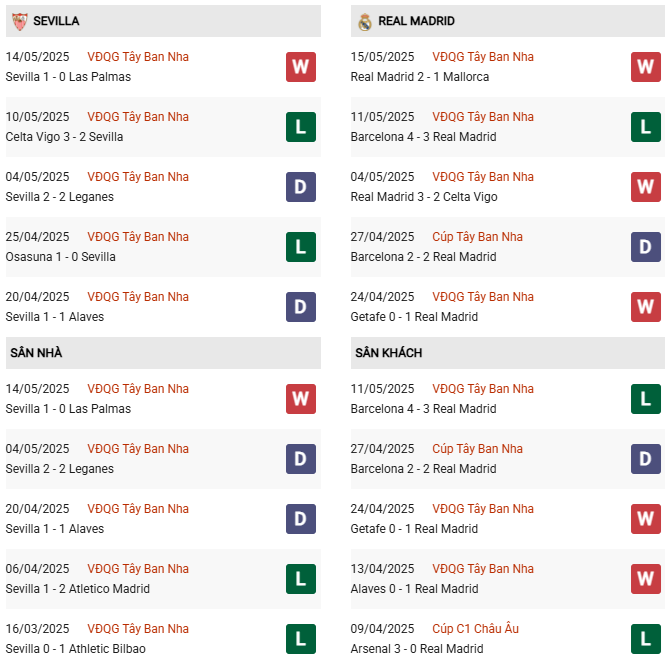The height and width of the screenshot is (672, 665).
Task: Select the SÂN KHÁCH section header
Action: pyautogui.click(x=508, y=353)
